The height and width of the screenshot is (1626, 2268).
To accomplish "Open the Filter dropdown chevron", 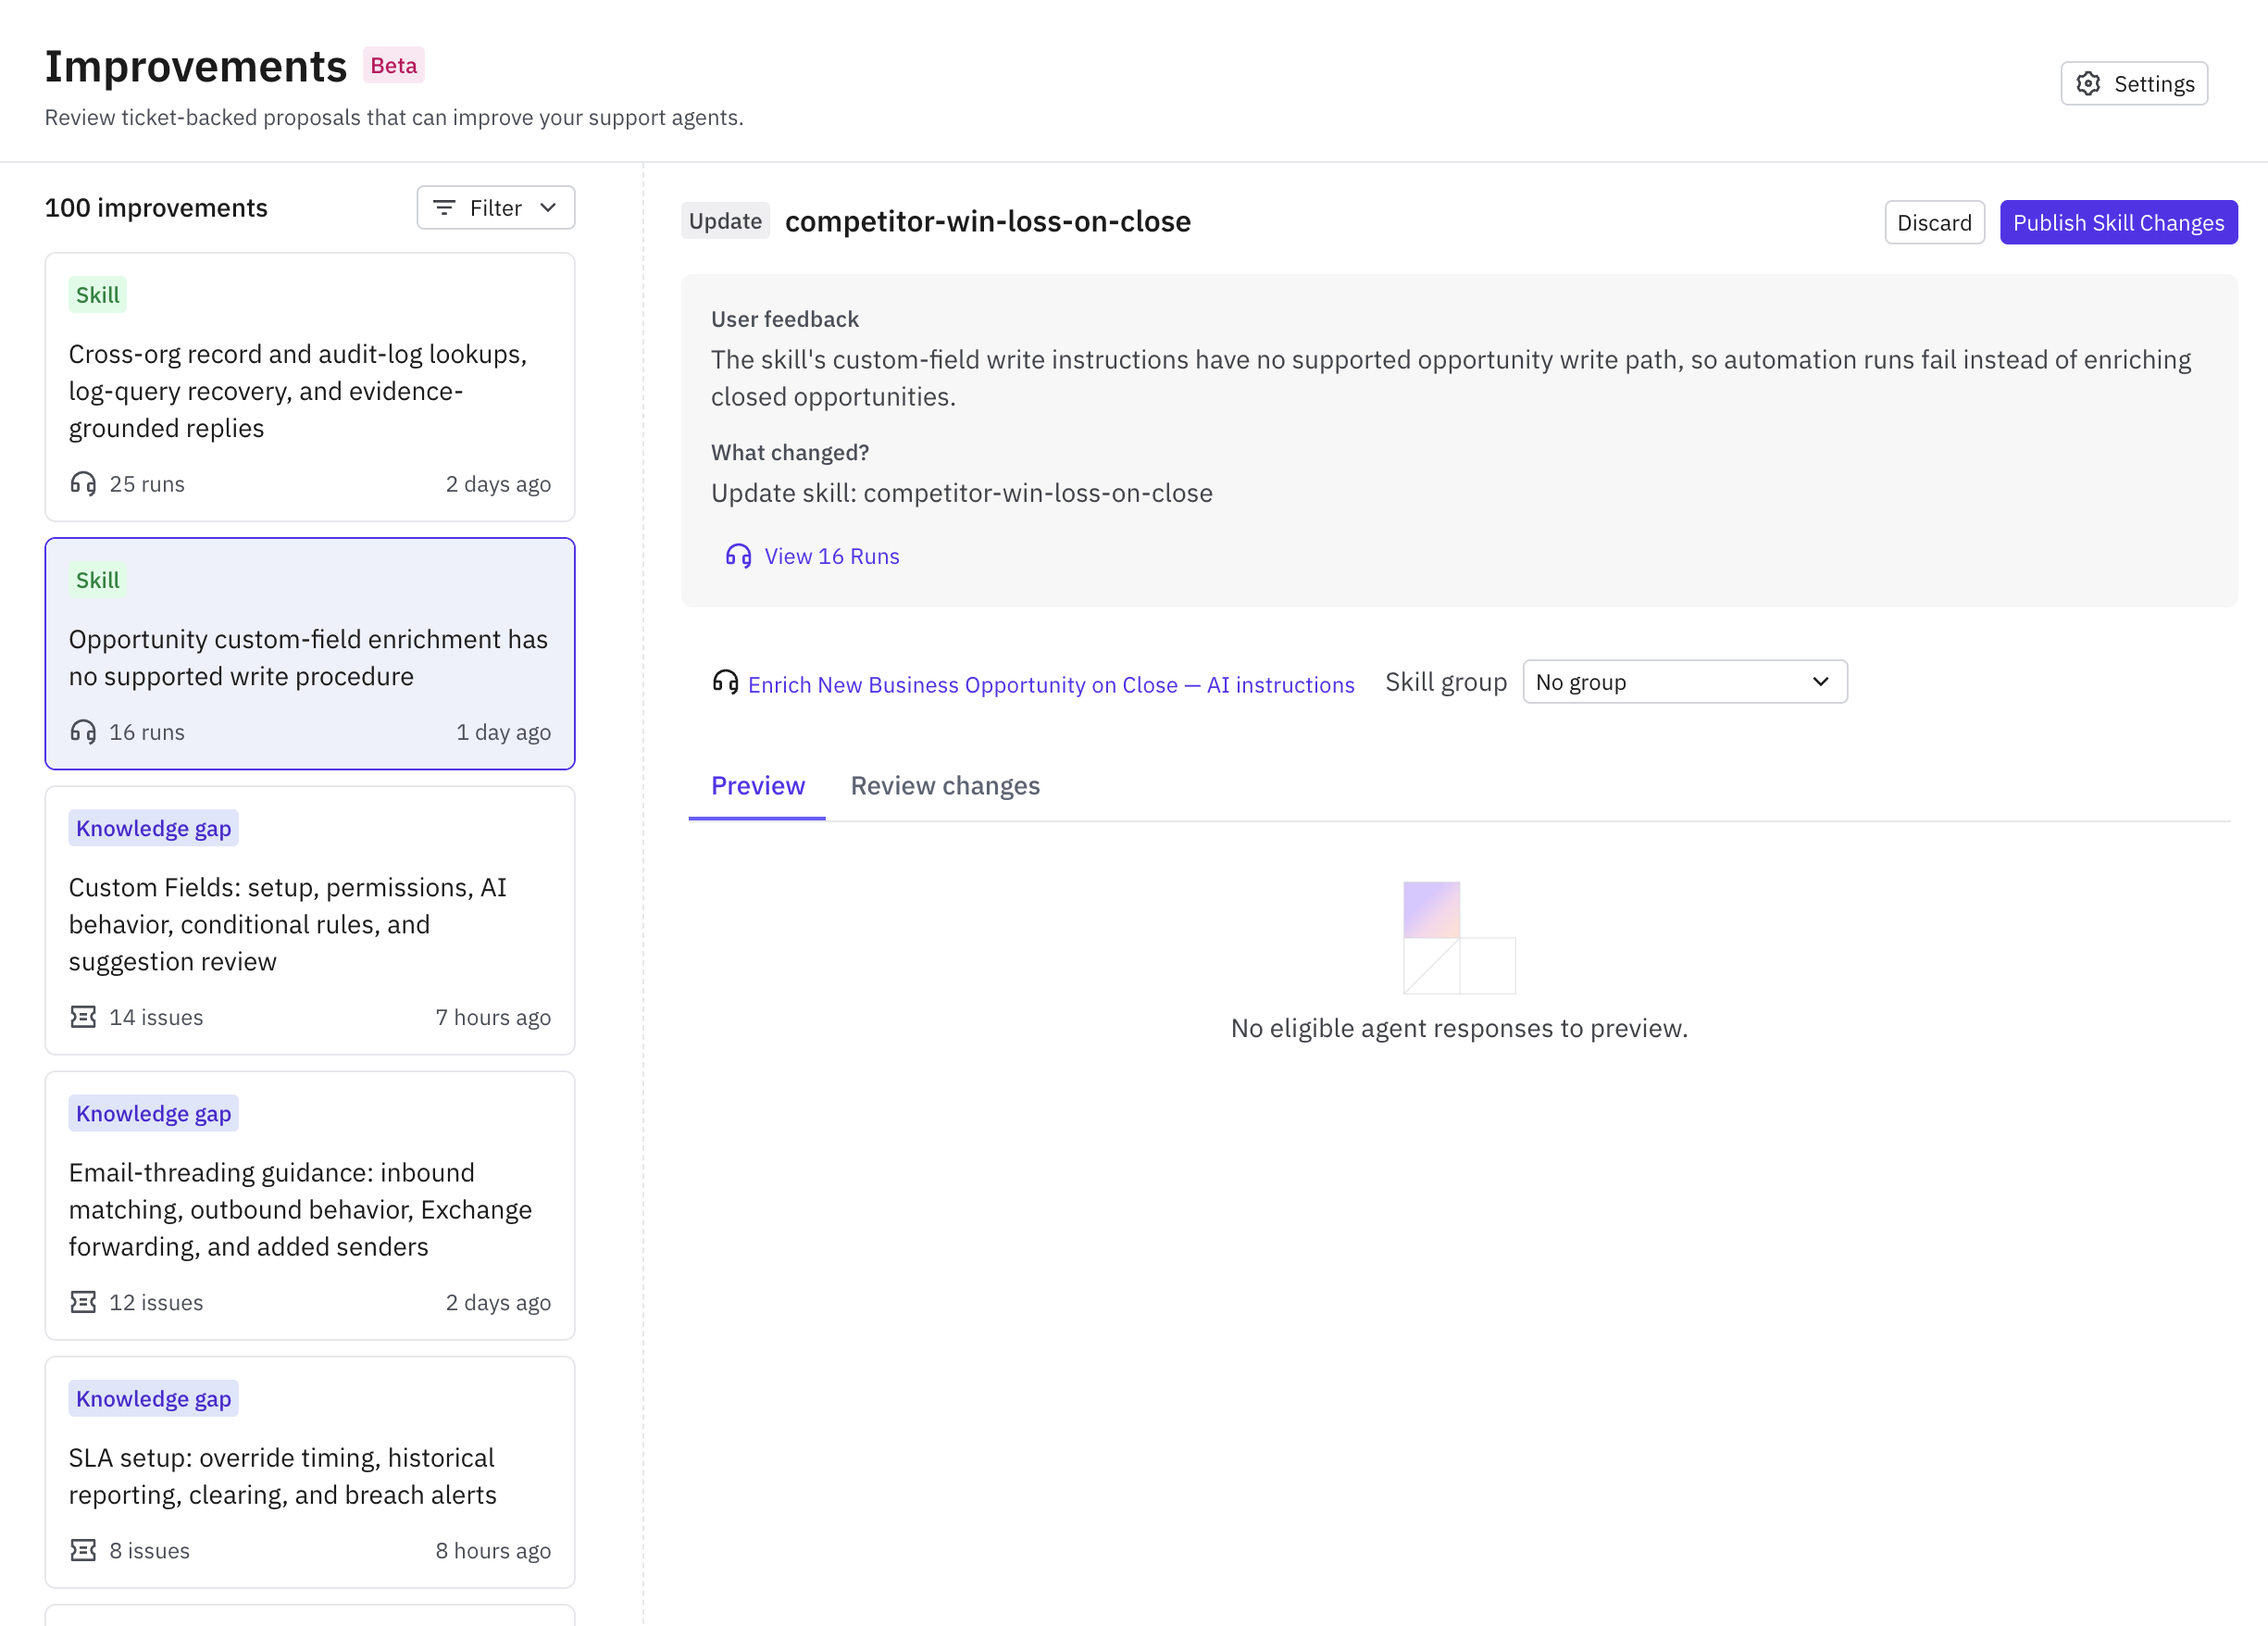I will click(548, 208).
